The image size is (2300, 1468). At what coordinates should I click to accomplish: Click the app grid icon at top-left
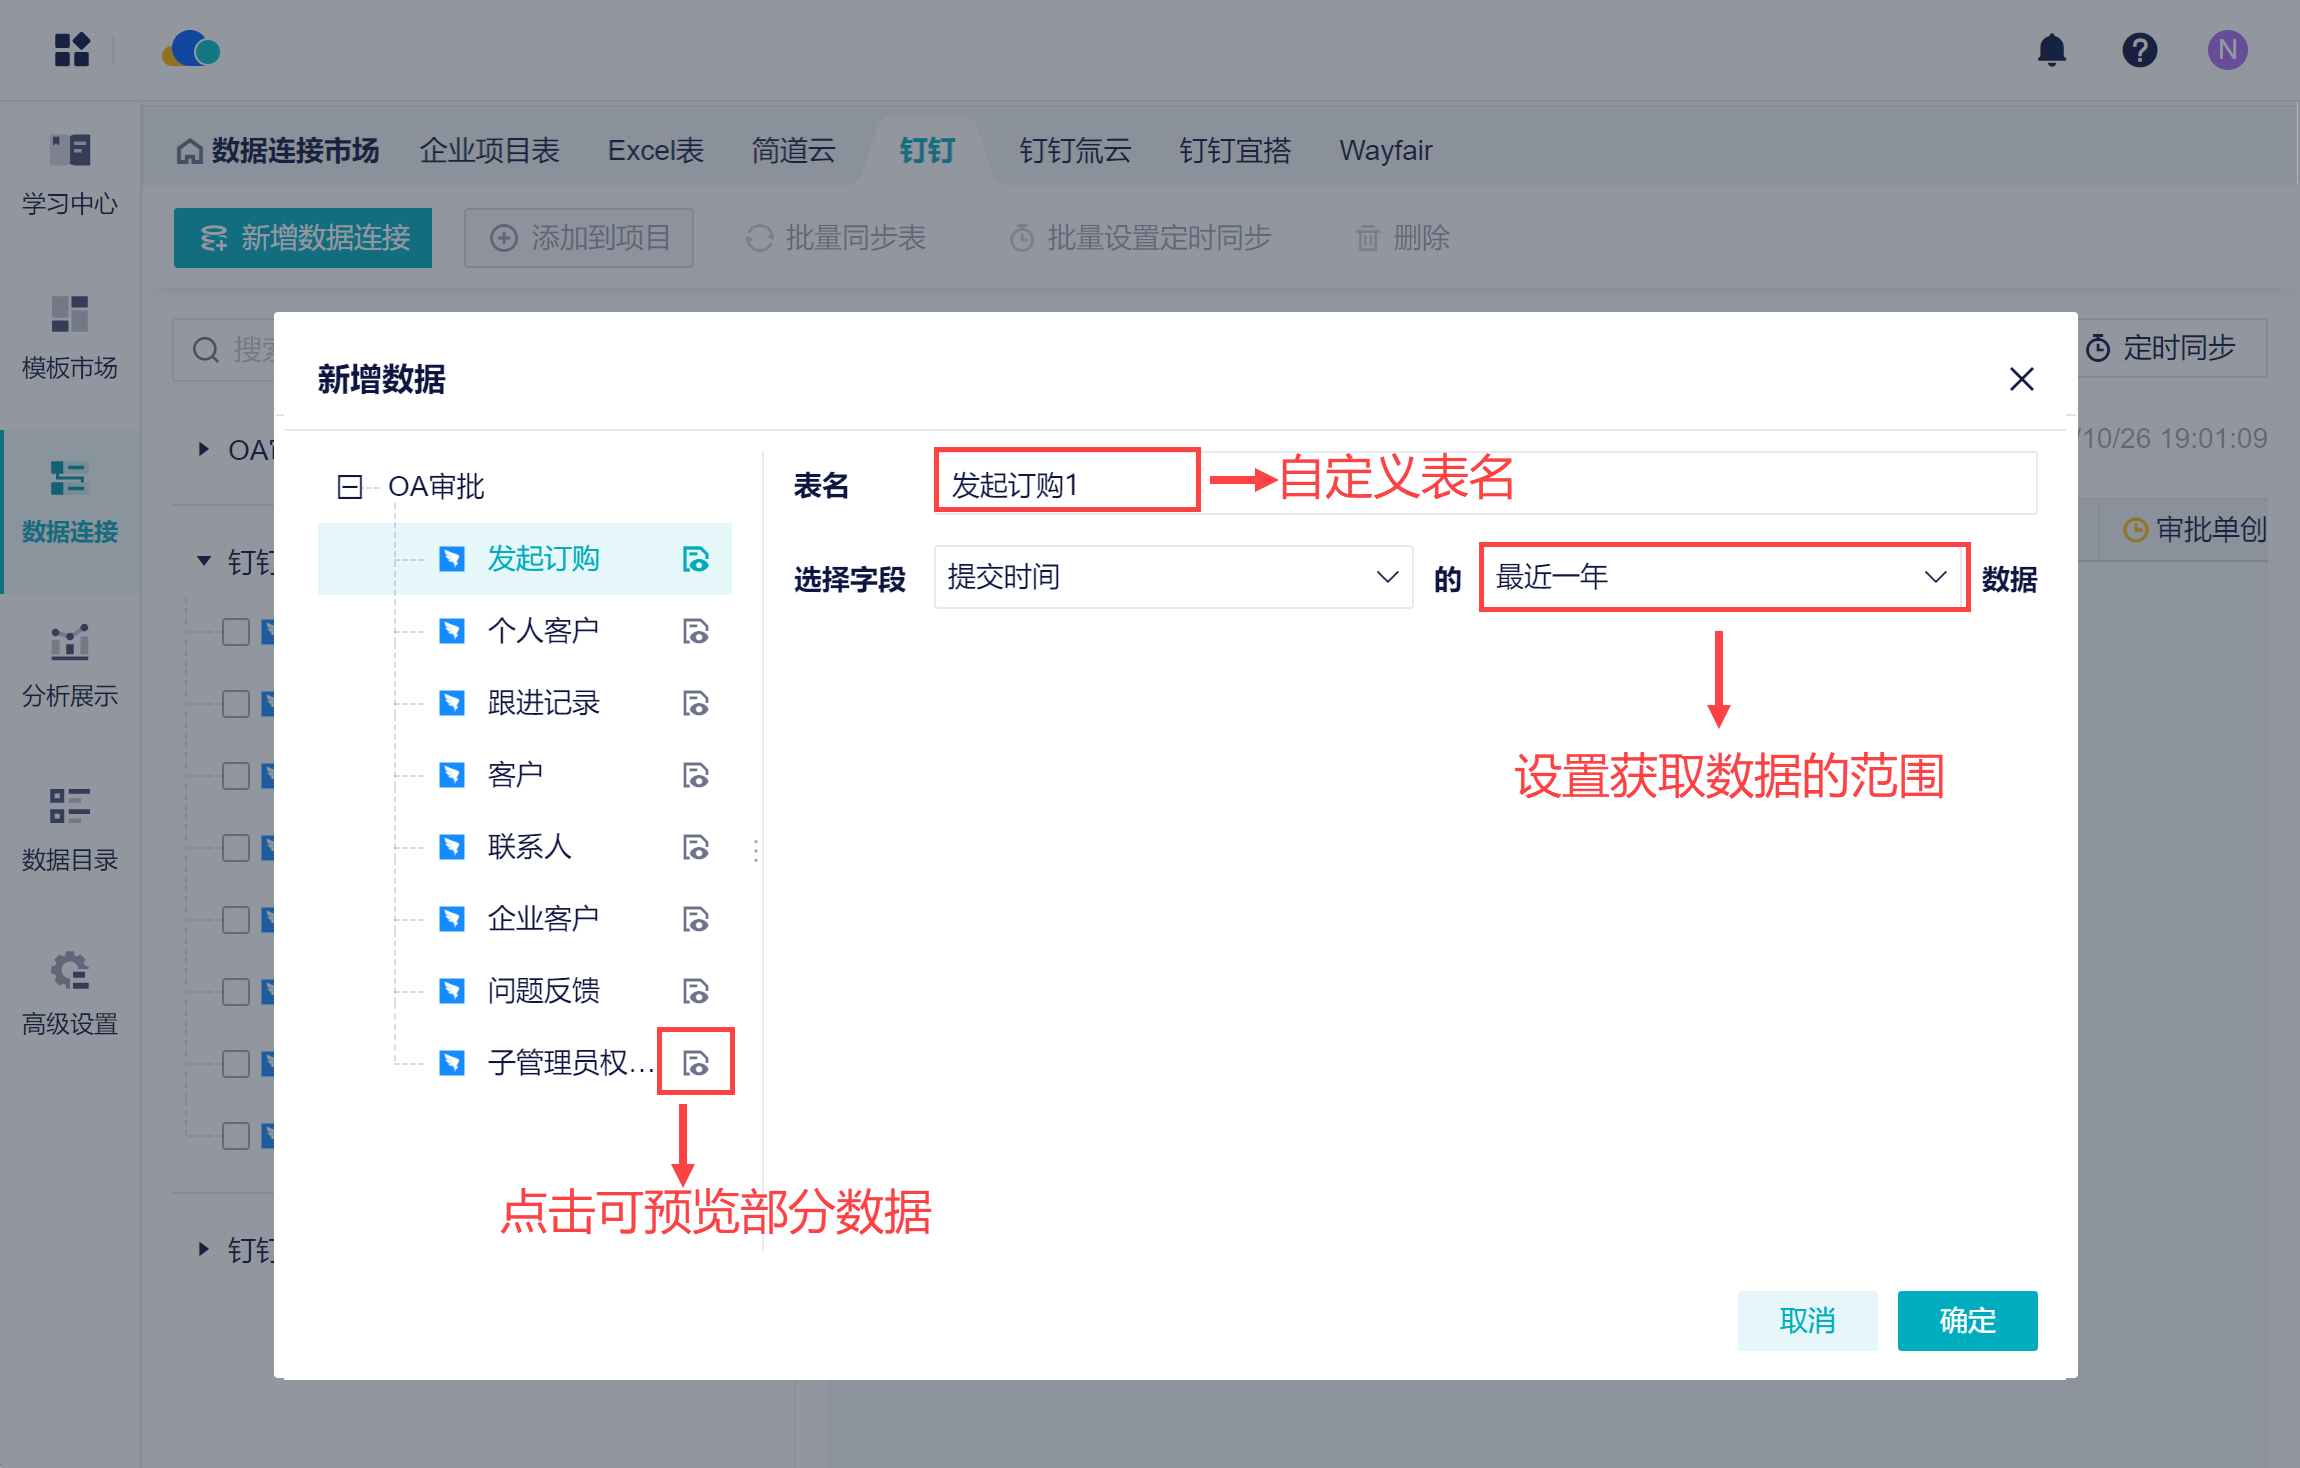pyautogui.click(x=72, y=50)
